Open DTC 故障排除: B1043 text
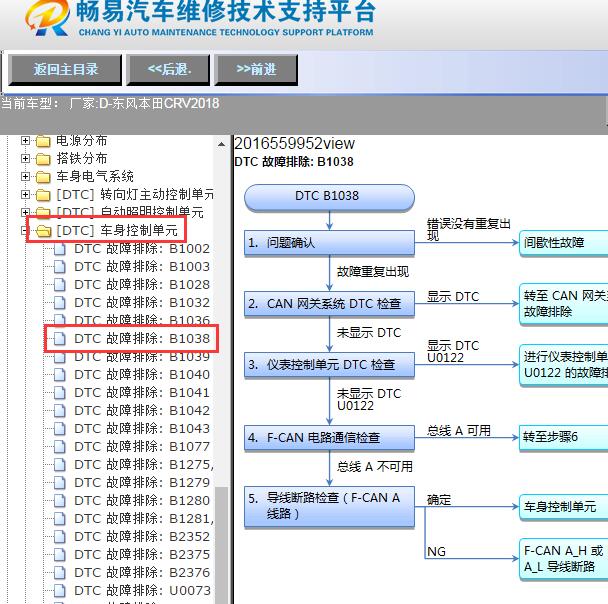 point(142,428)
